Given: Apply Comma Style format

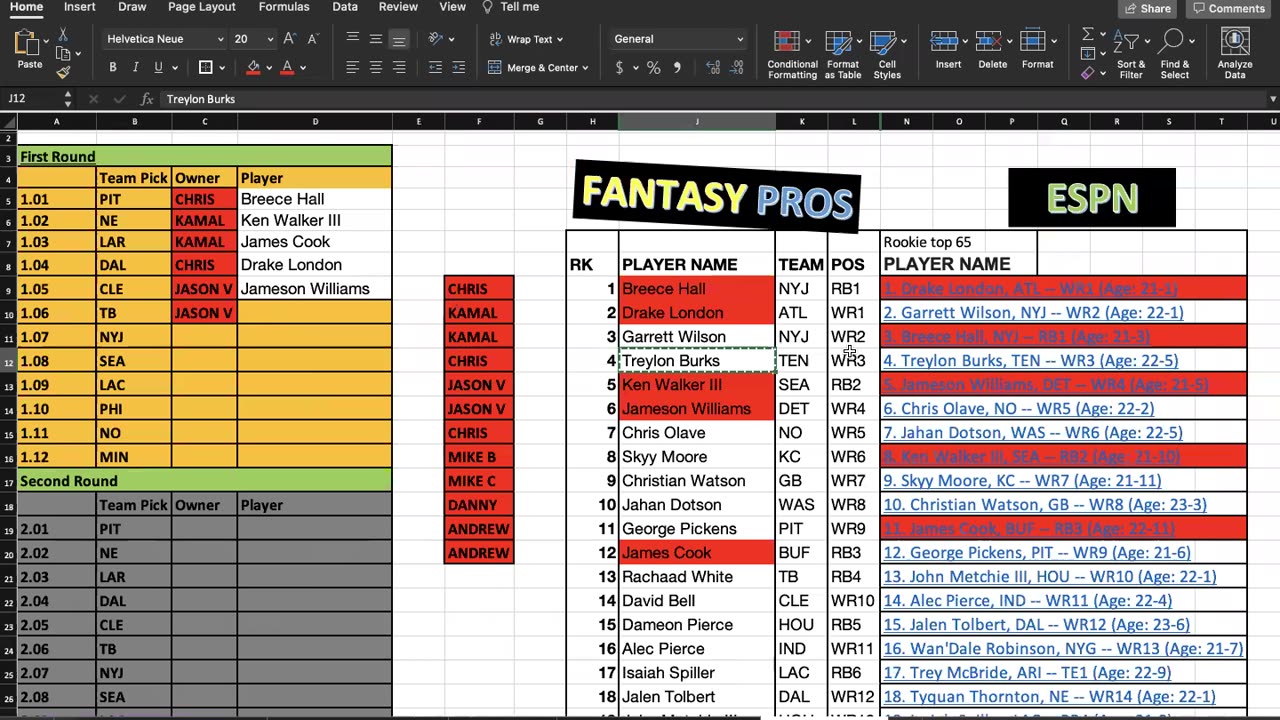Looking at the screenshot, I should [x=677, y=68].
